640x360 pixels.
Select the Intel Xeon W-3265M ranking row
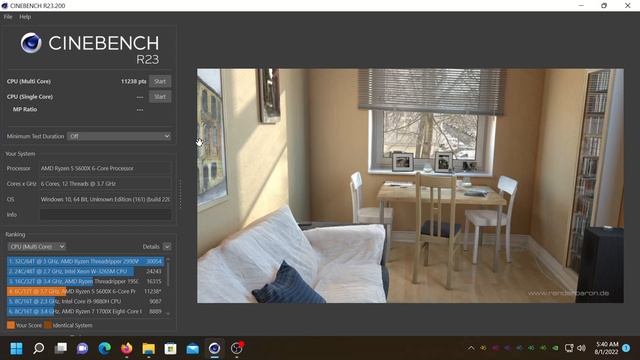pyautogui.click(x=85, y=271)
